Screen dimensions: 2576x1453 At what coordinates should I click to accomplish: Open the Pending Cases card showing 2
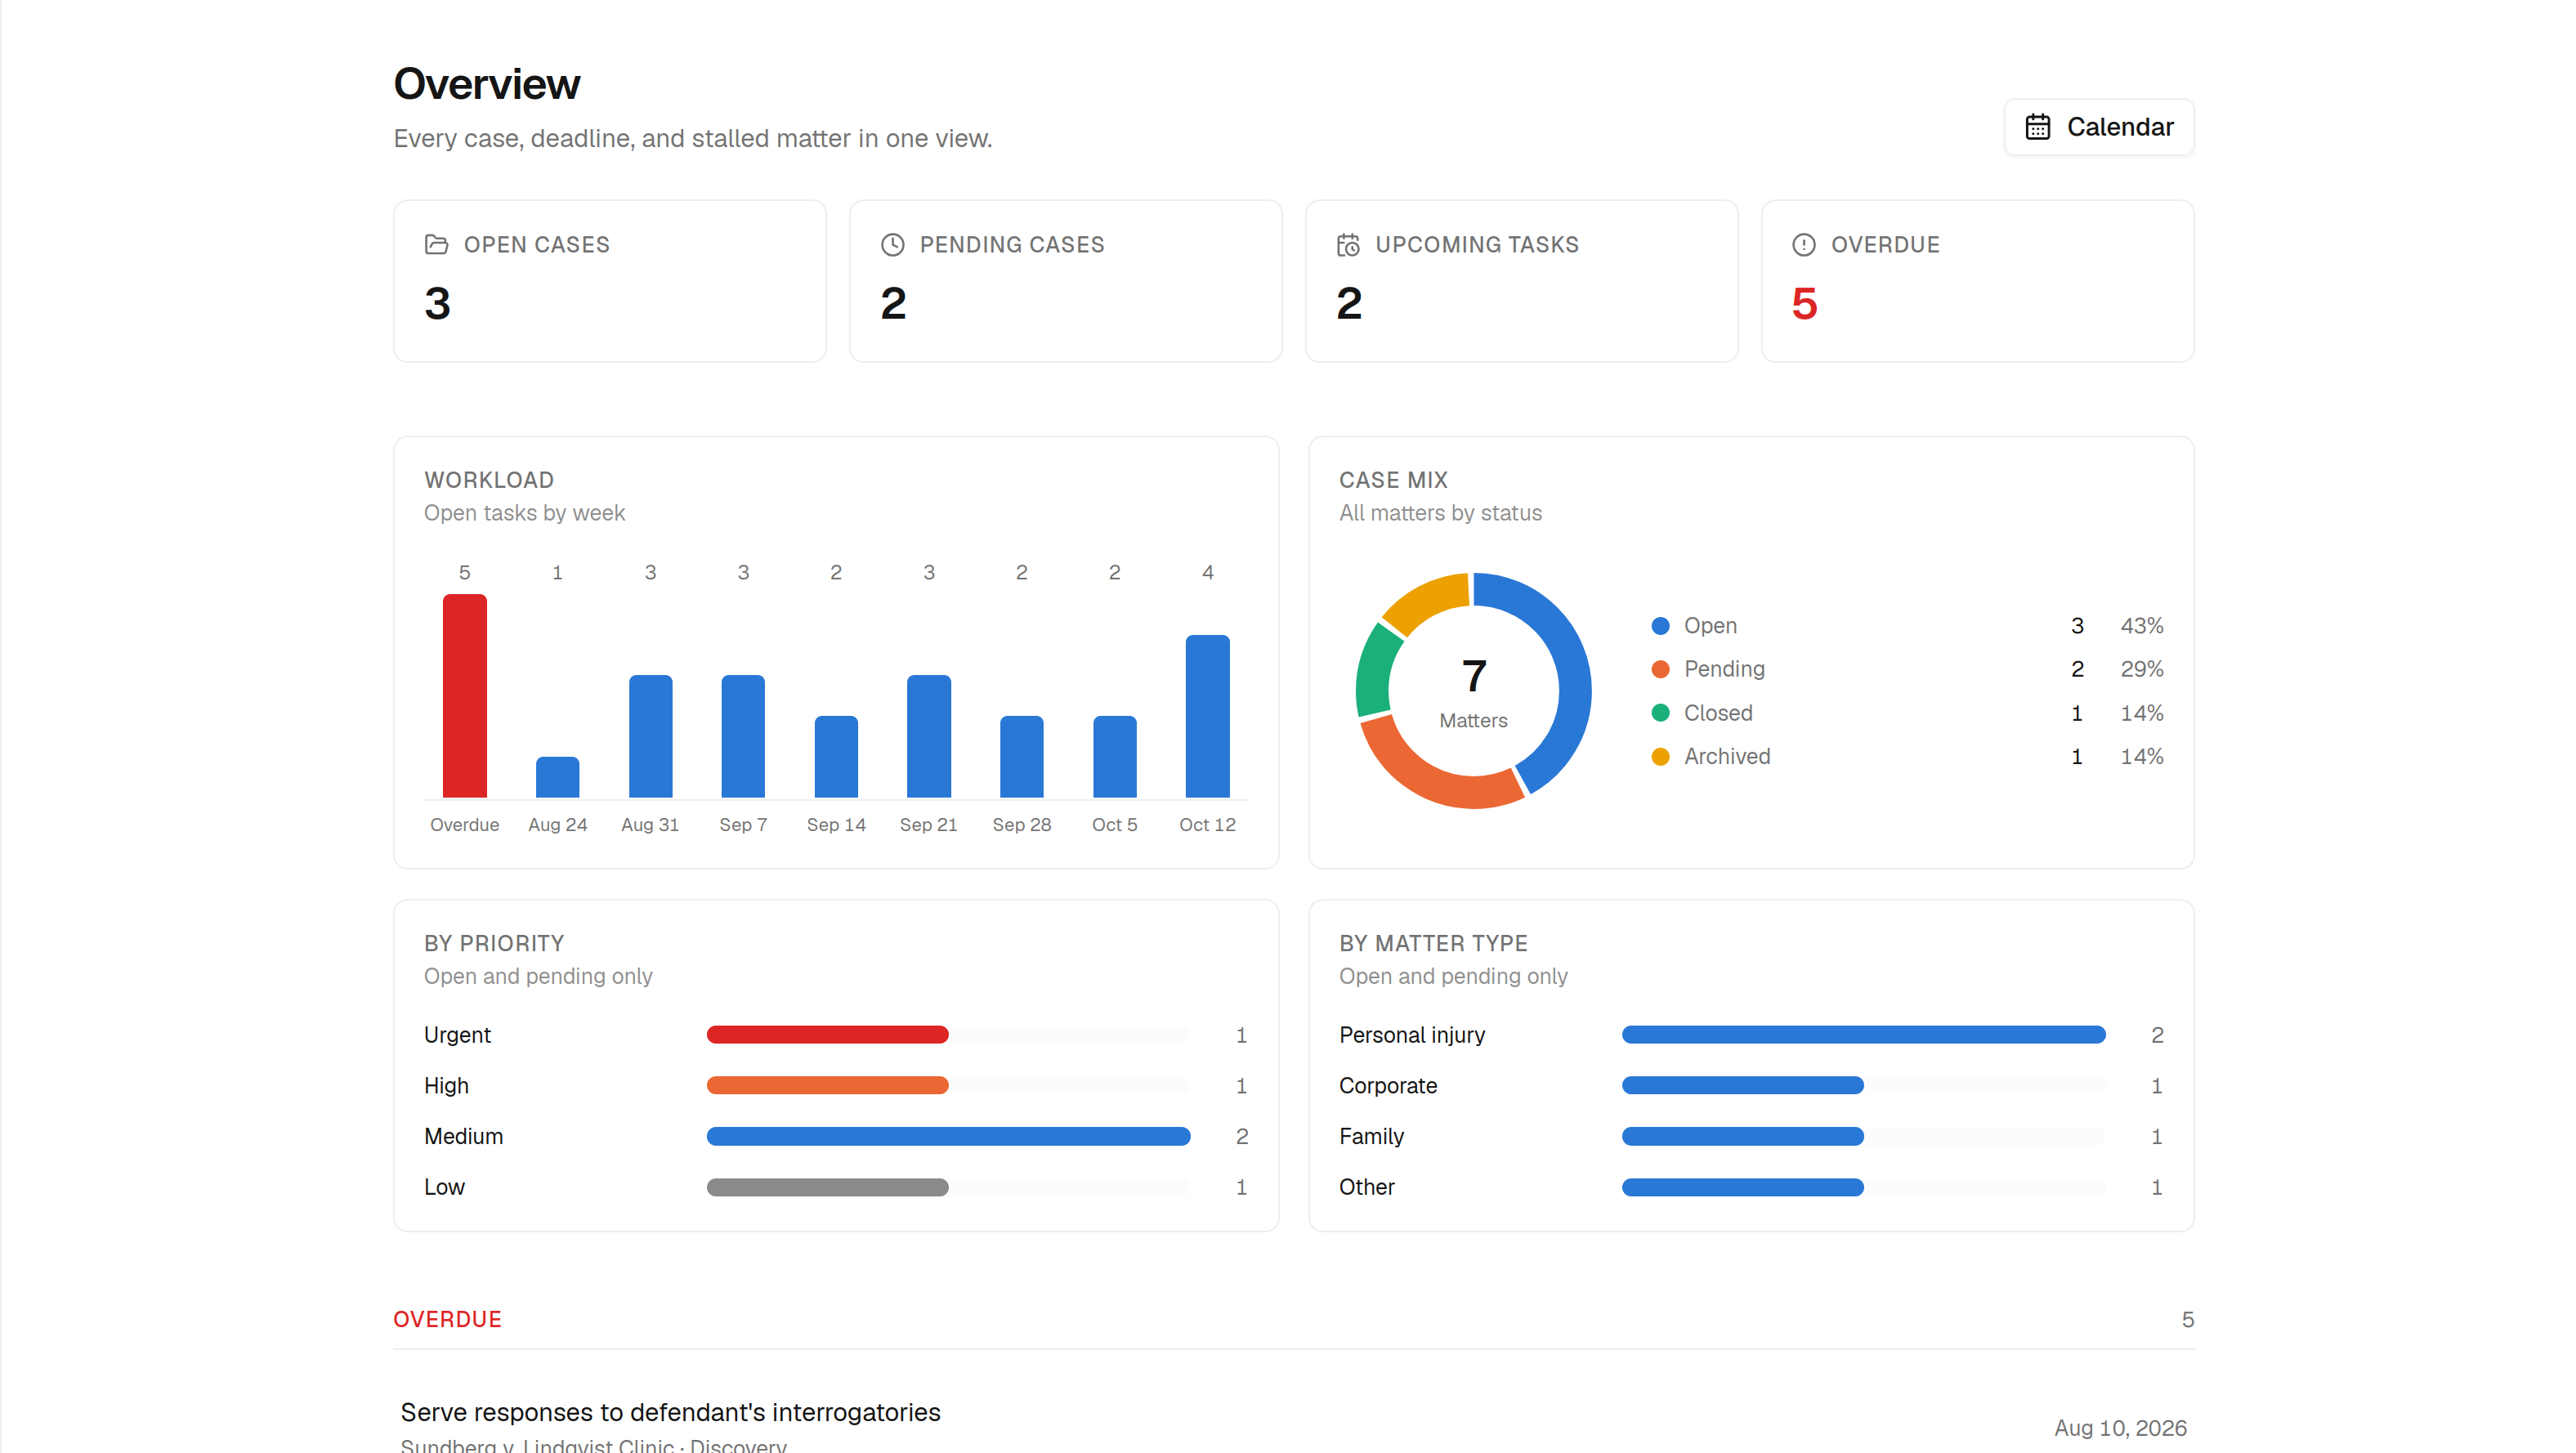1065,281
